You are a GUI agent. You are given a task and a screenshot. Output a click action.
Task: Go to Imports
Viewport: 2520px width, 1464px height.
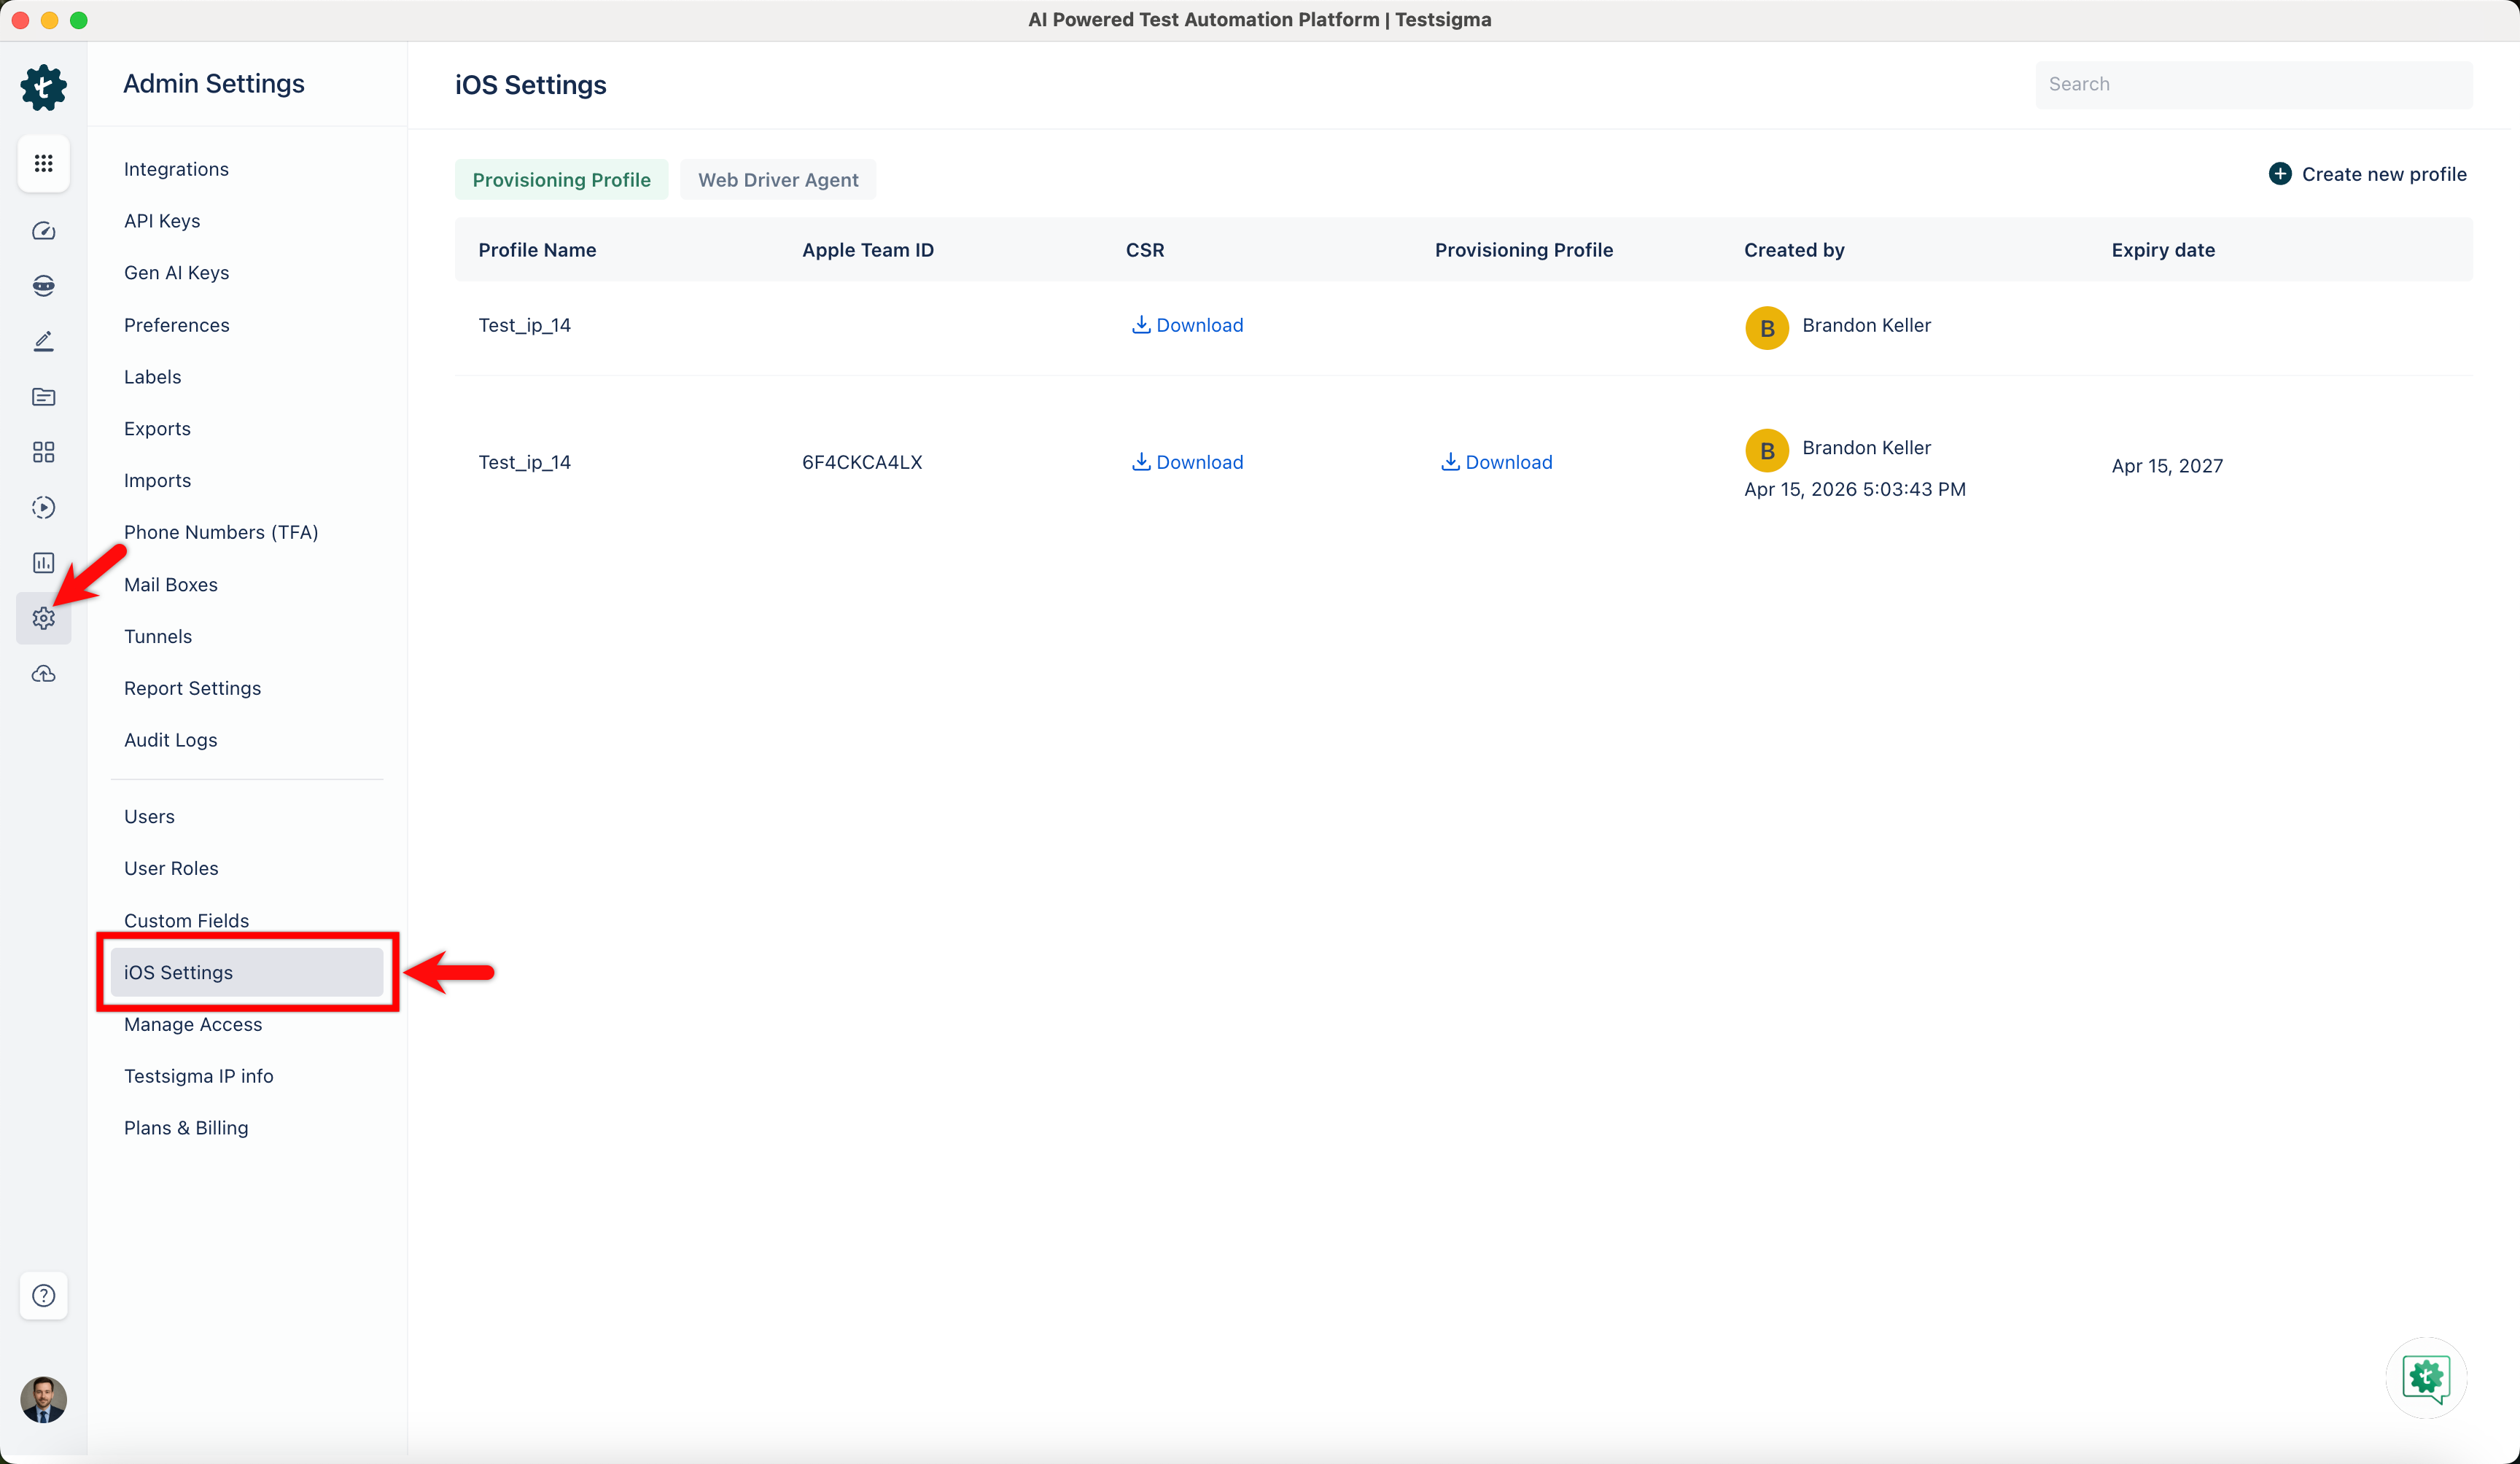[x=157, y=481]
